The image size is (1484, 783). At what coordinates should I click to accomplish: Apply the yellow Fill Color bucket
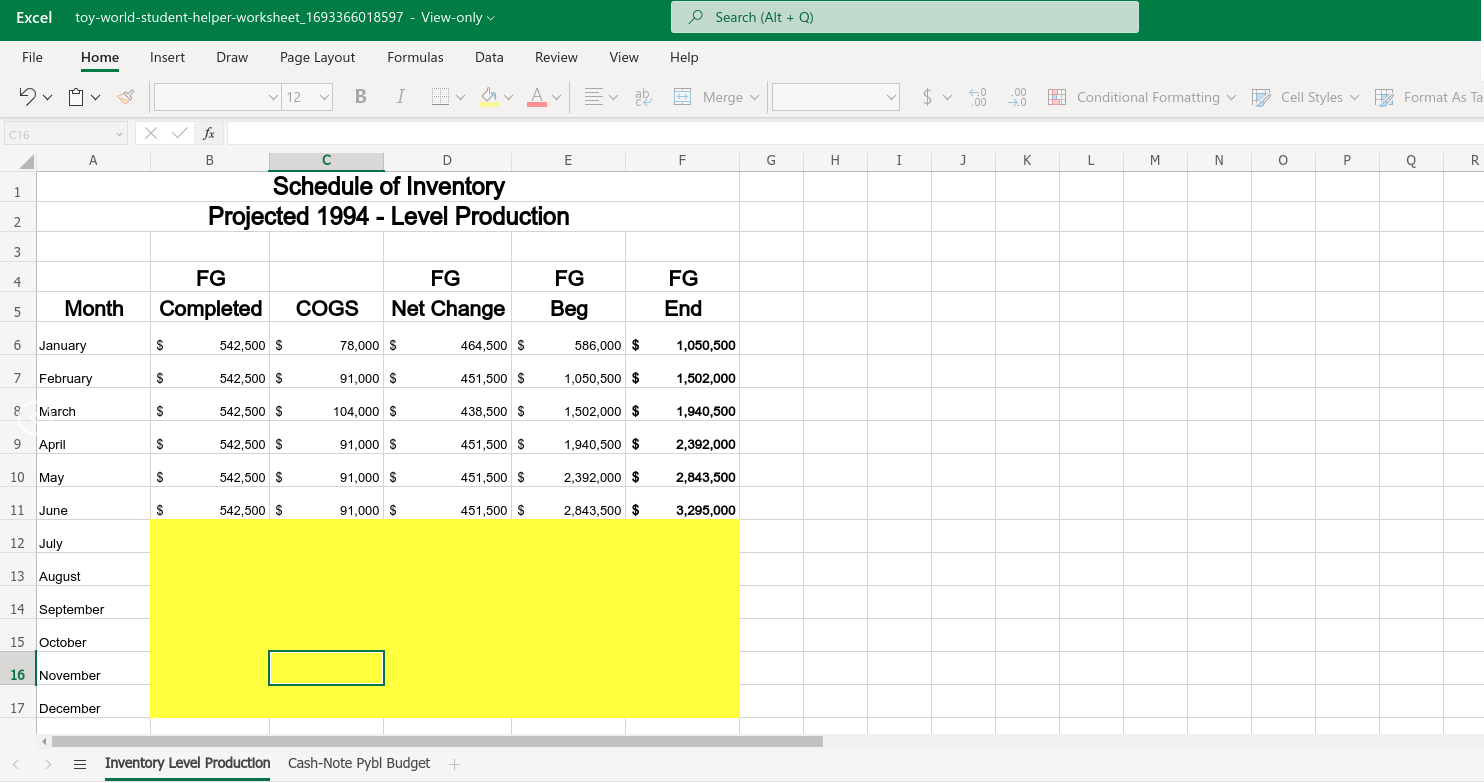489,97
